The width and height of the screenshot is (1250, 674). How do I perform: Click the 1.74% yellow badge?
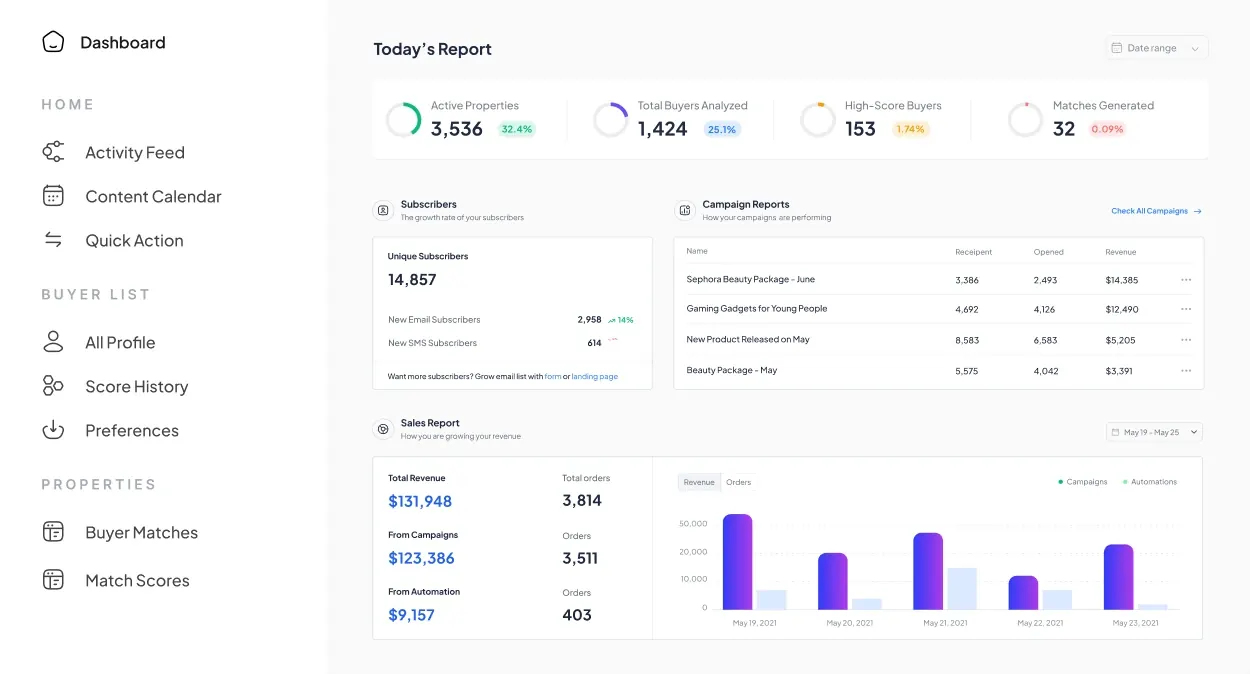point(910,129)
